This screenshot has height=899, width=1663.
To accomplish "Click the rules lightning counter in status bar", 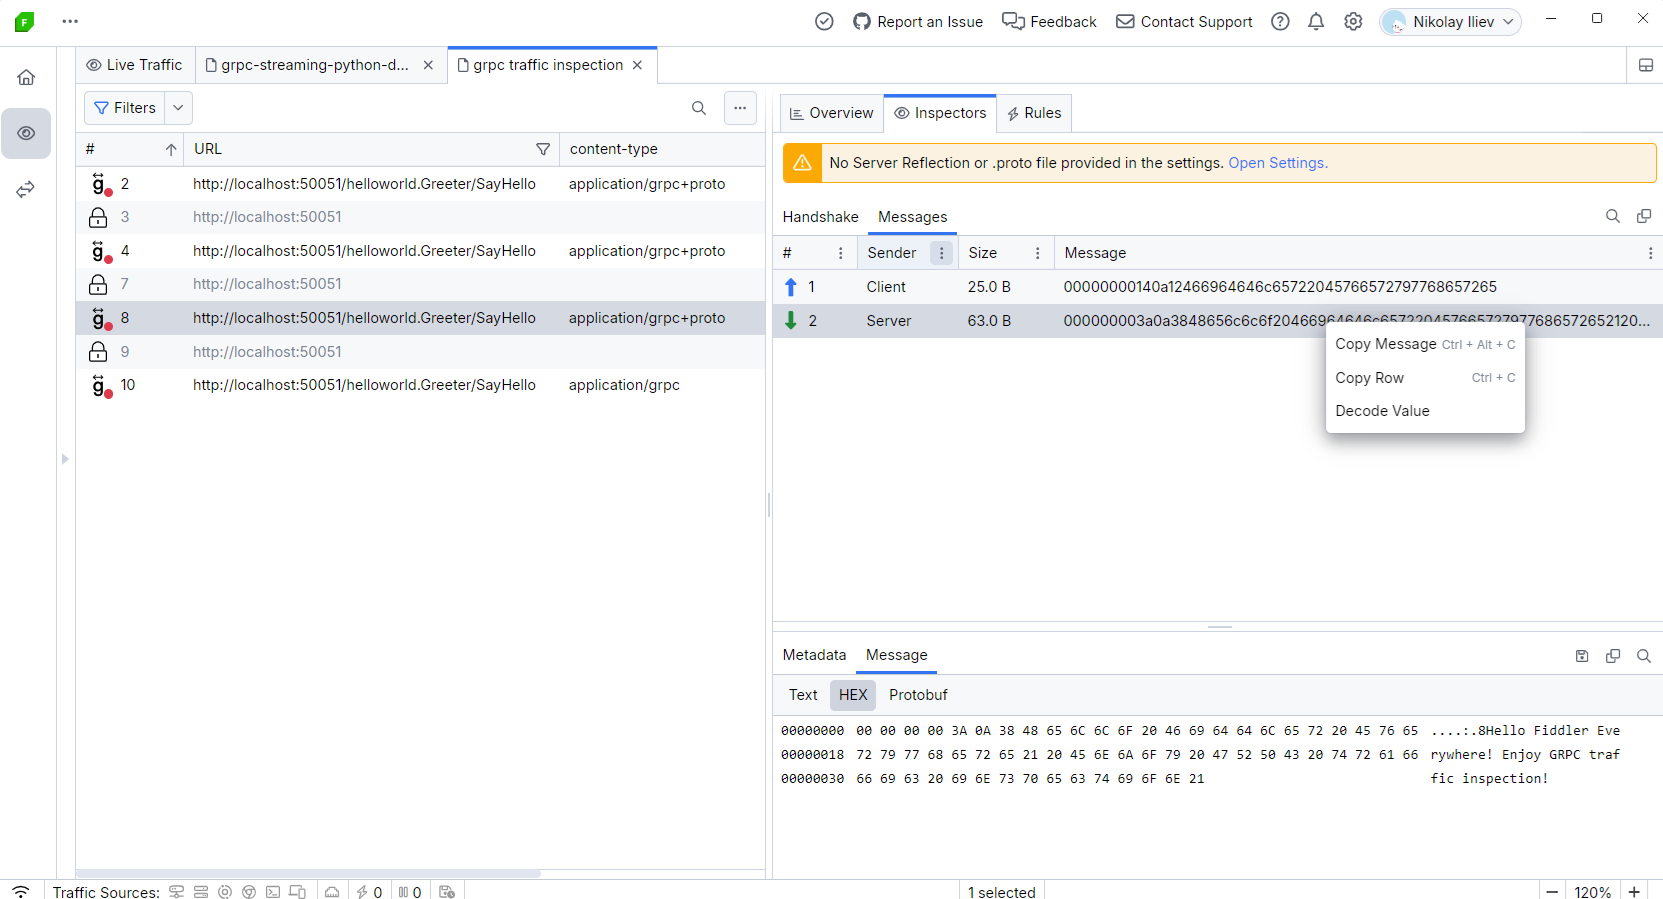I will tap(369, 891).
